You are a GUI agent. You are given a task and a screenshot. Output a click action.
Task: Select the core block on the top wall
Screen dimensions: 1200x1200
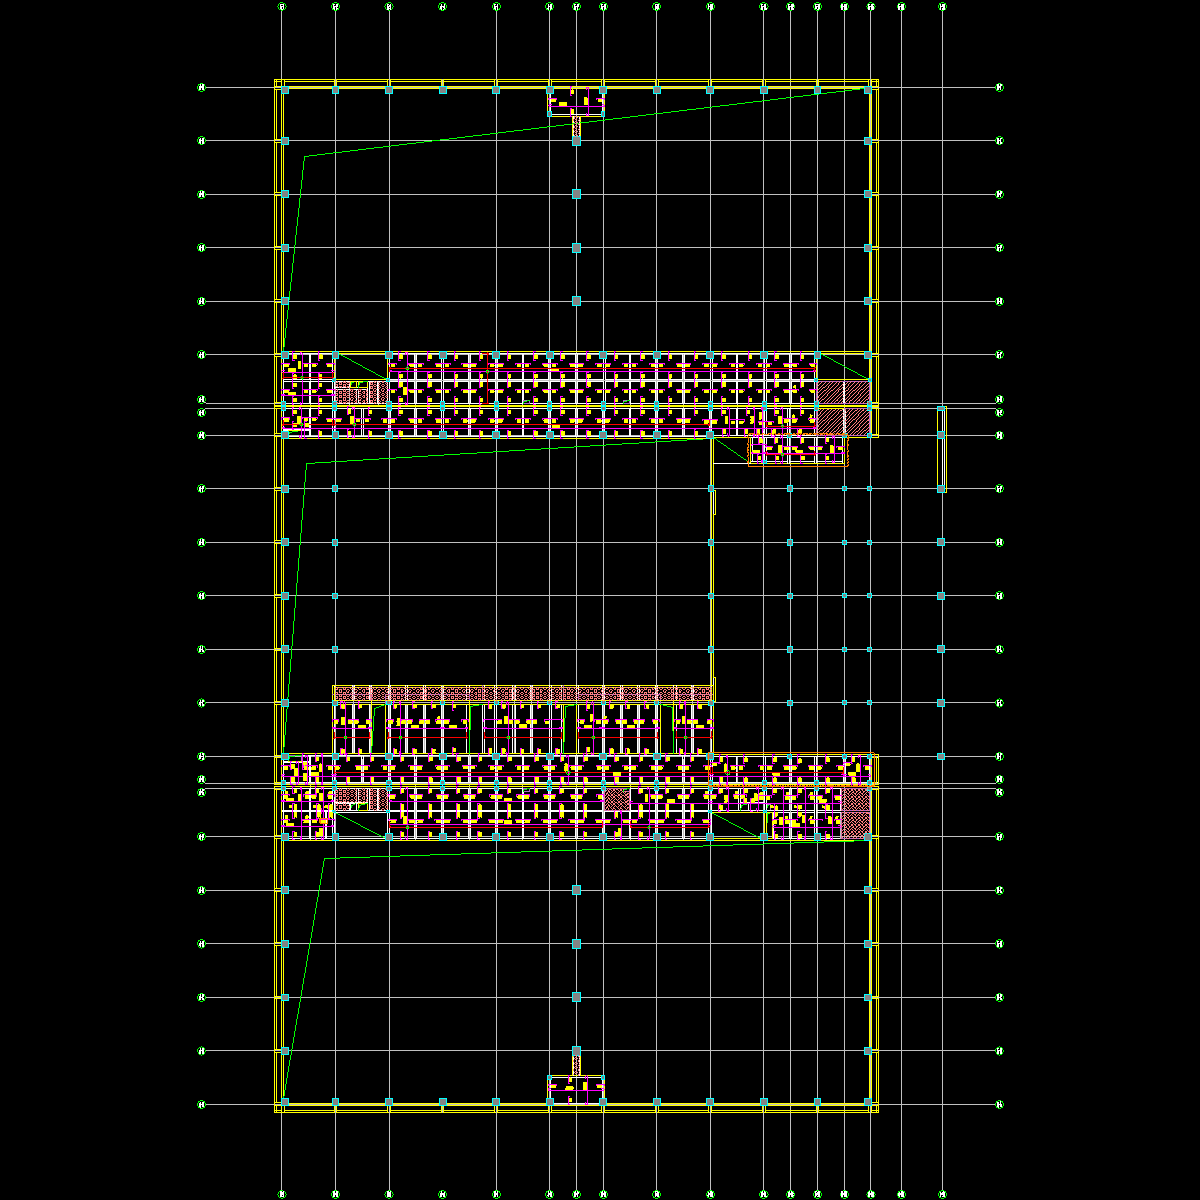pos(576,101)
